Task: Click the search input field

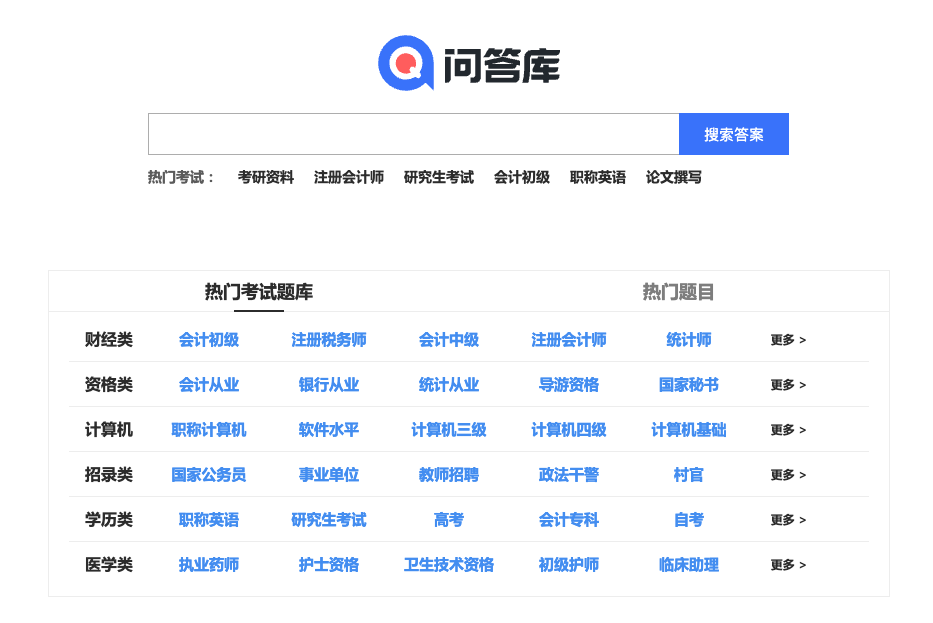Action: (413, 134)
